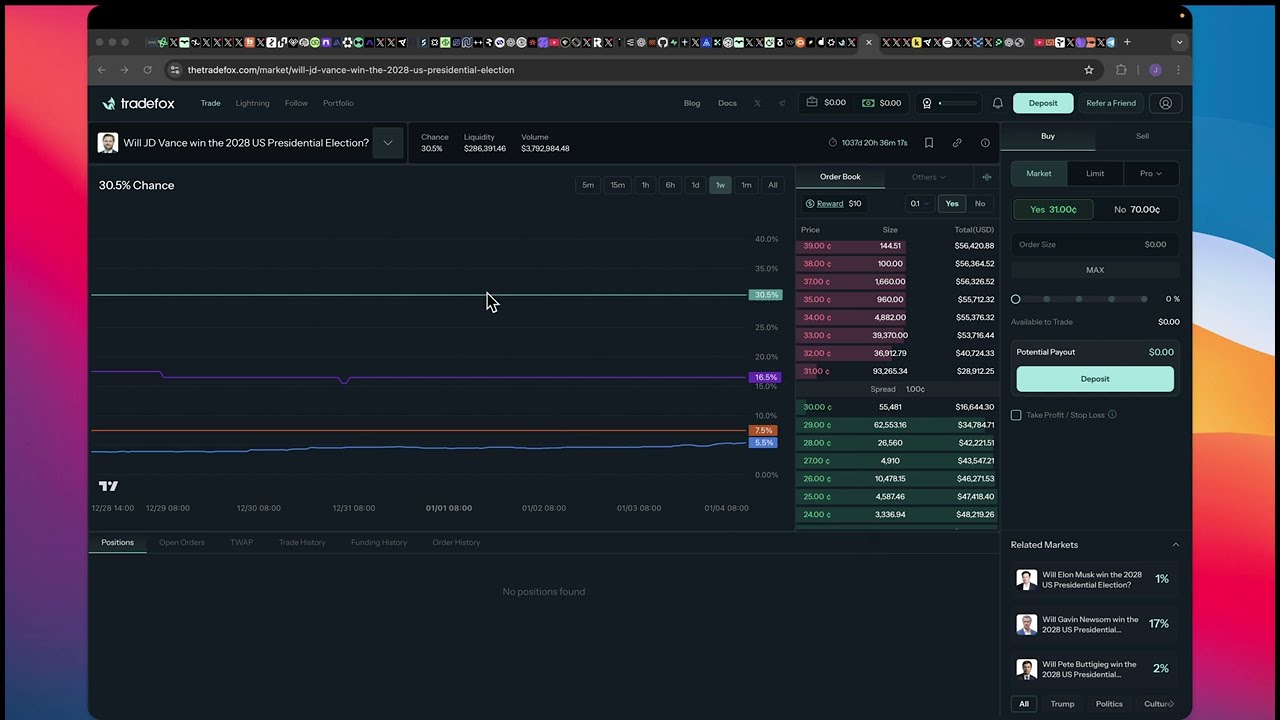Click the TradingView logo on chart
The image size is (1280, 720).
click(108, 486)
